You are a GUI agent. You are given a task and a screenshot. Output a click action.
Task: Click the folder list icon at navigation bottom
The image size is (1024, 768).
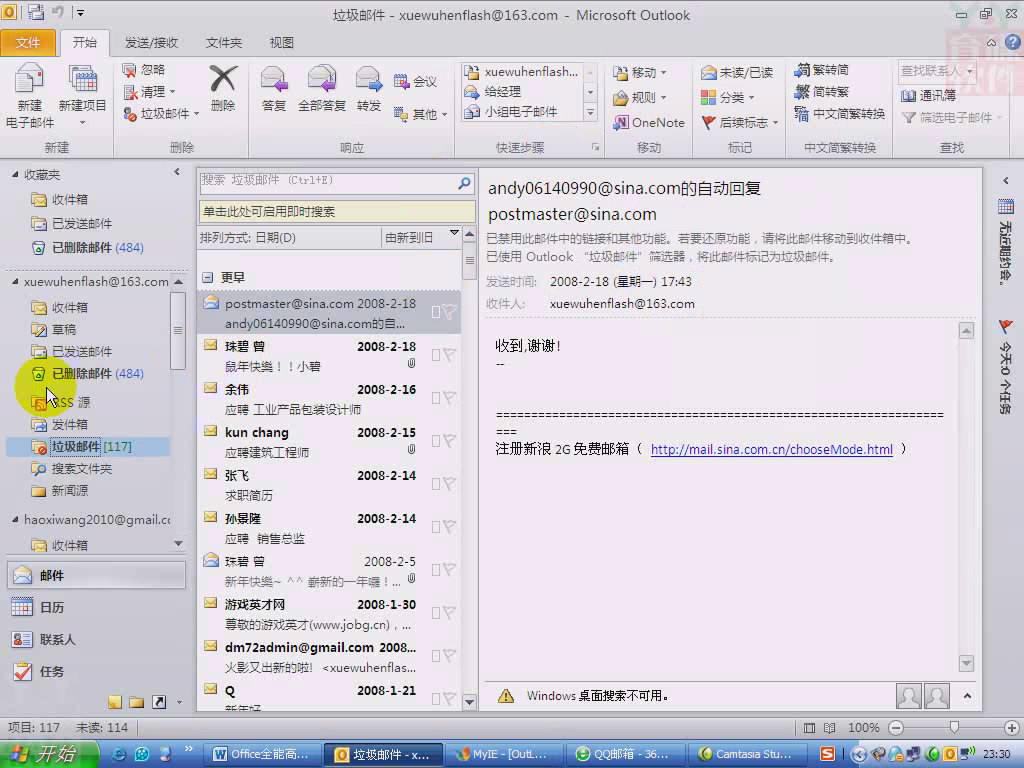click(x=136, y=702)
